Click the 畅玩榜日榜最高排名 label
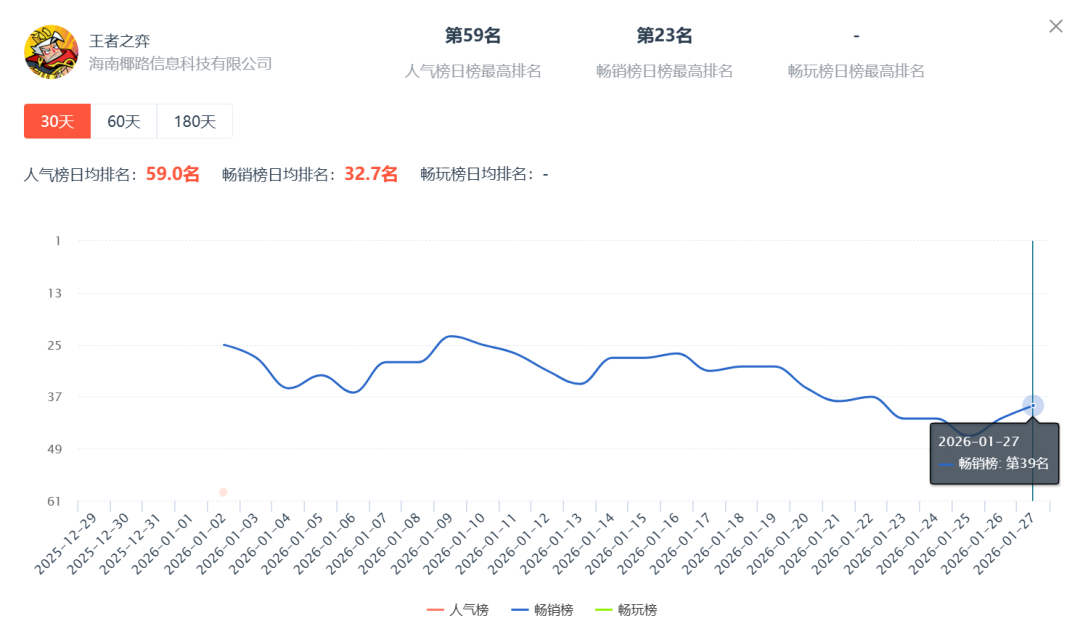 pyautogui.click(x=856, y=71)
